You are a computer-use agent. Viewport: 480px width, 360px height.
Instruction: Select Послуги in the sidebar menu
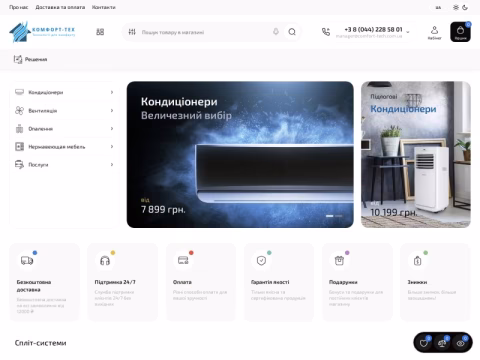[x=38, y=165]
